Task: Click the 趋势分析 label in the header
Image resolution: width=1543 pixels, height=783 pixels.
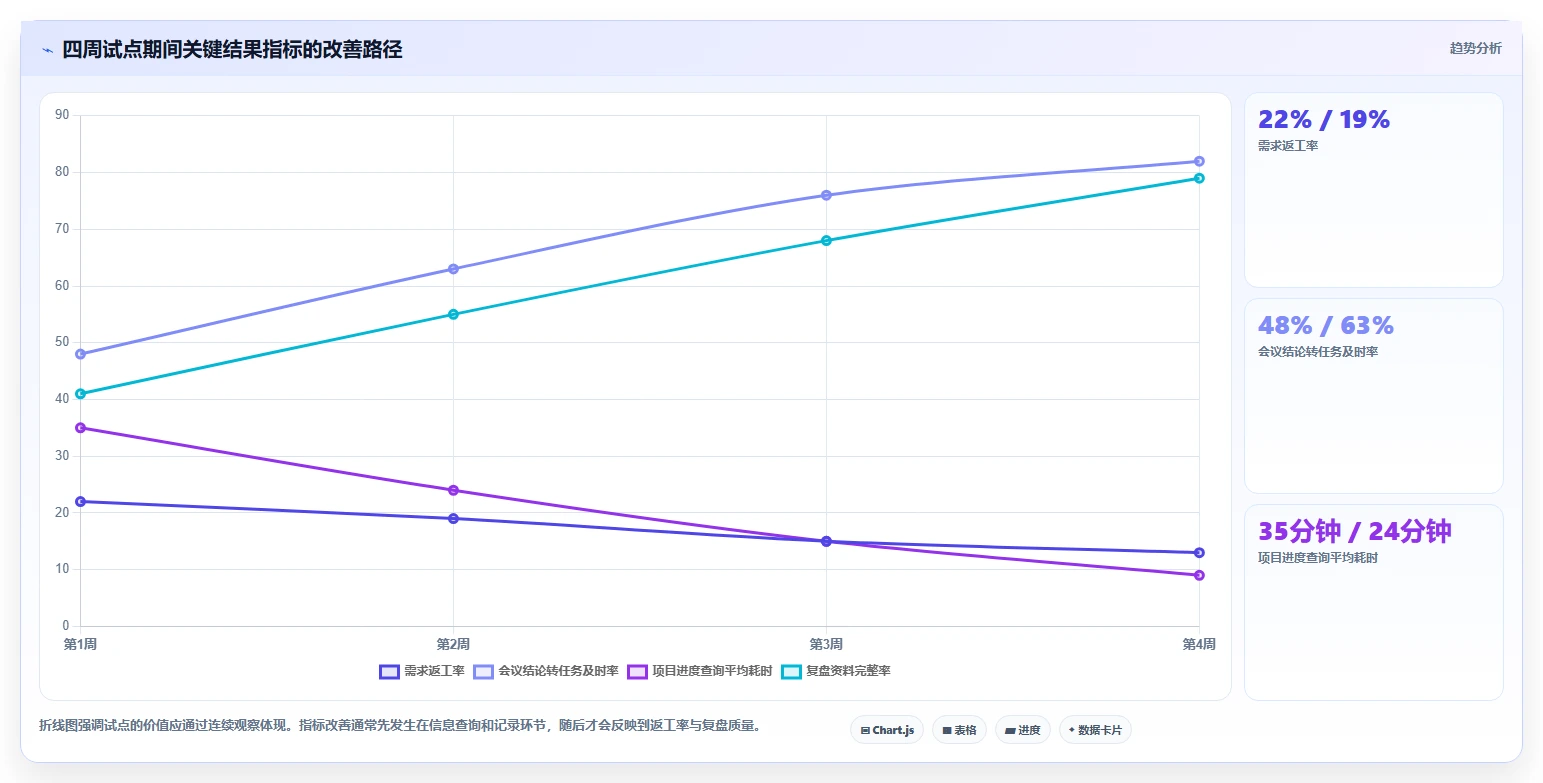Action: point(1476,48)
